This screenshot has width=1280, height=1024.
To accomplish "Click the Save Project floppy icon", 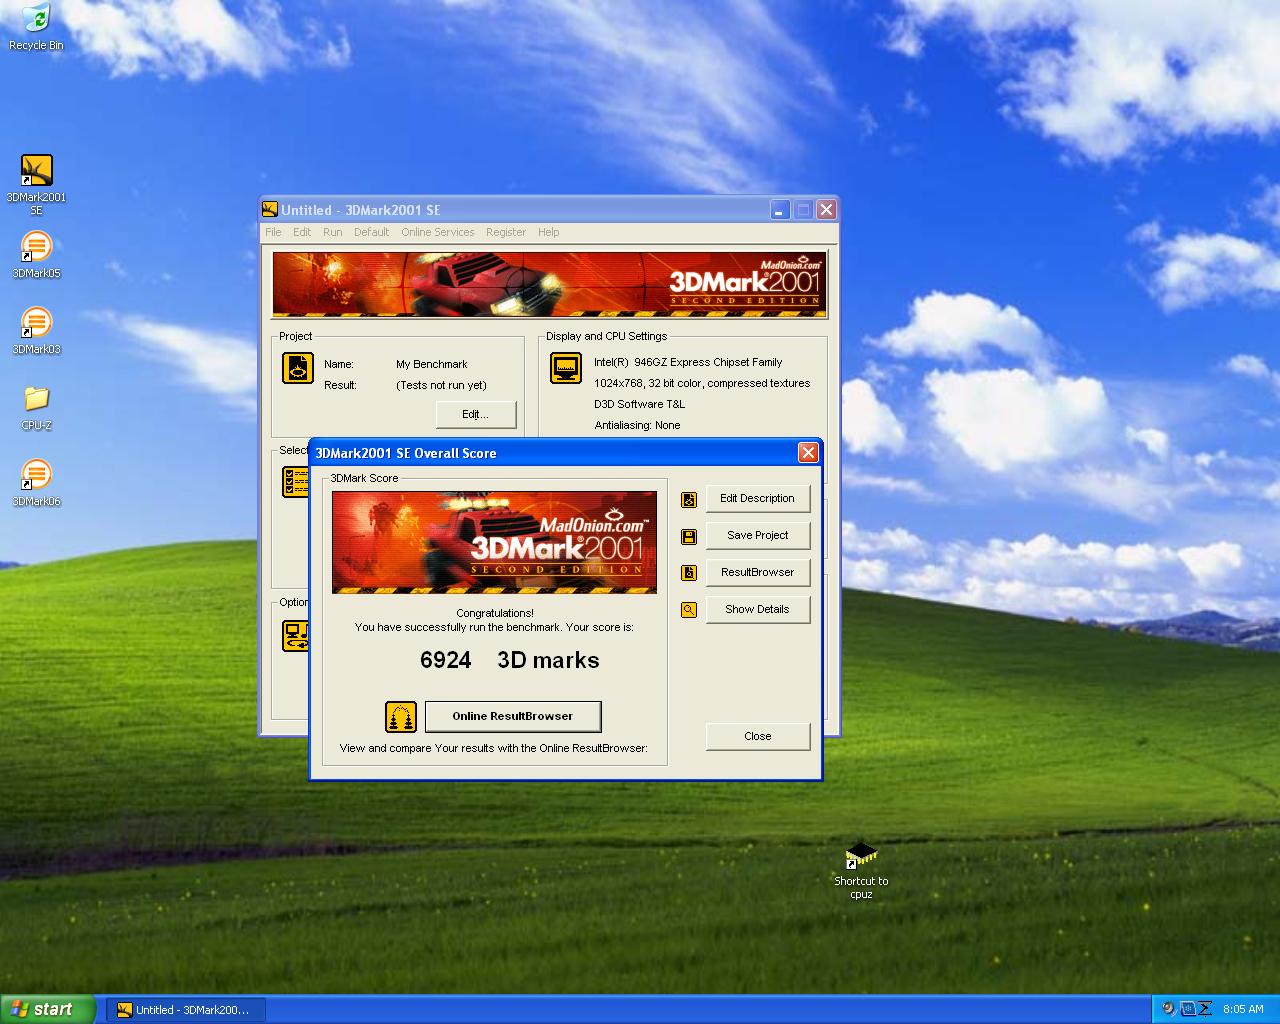I will click(689, 536).
